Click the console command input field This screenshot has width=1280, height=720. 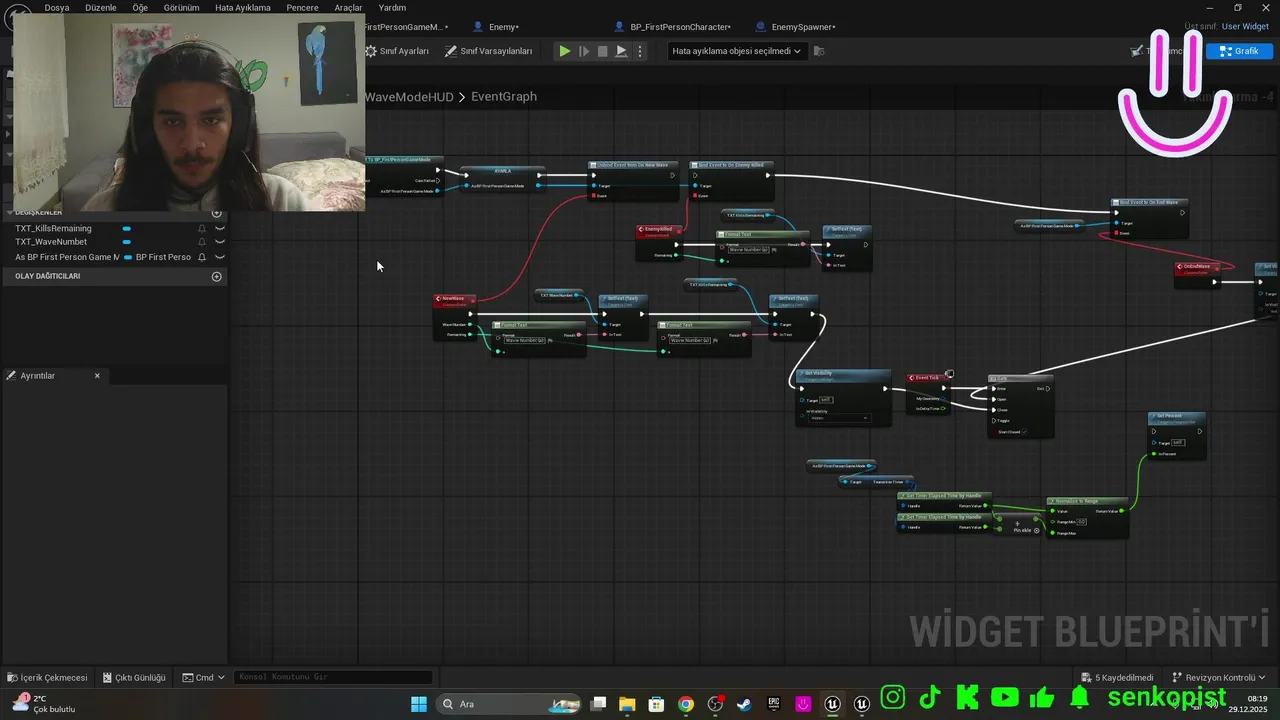click(333, 678)
